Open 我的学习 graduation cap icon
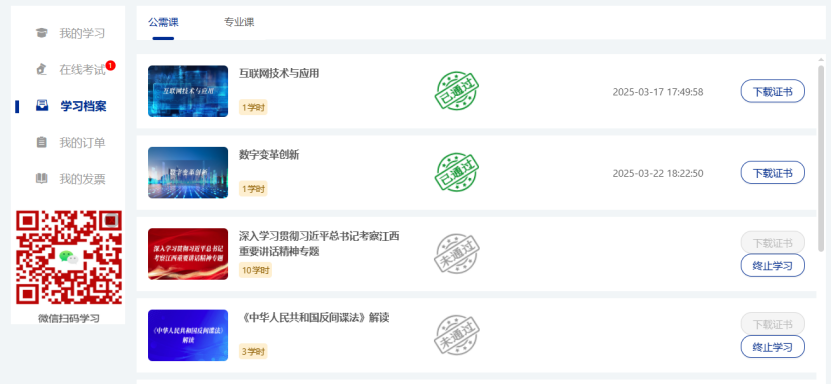Viewport: 831px width, 384px height. click(41, 33)
